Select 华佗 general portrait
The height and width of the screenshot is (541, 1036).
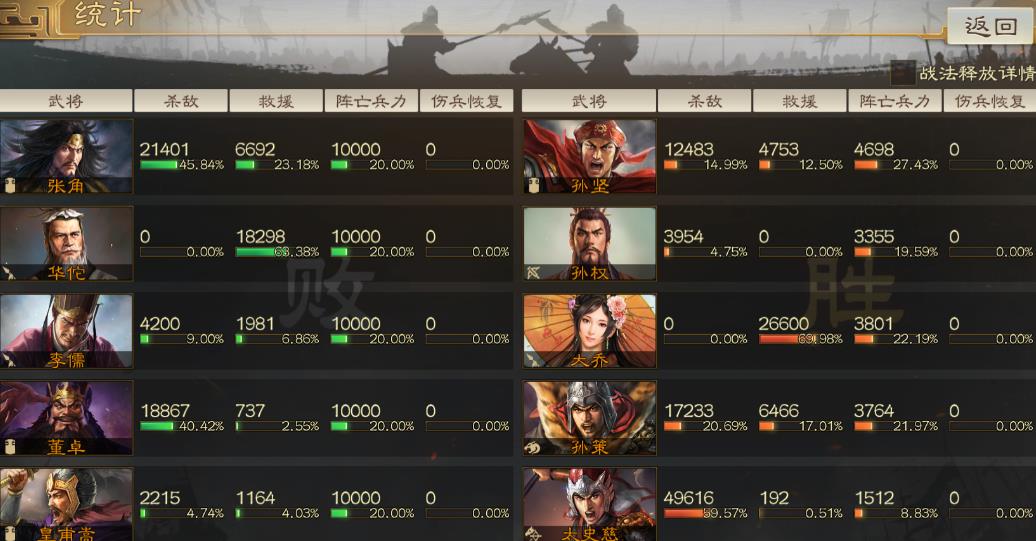click(x=66, y=244)
